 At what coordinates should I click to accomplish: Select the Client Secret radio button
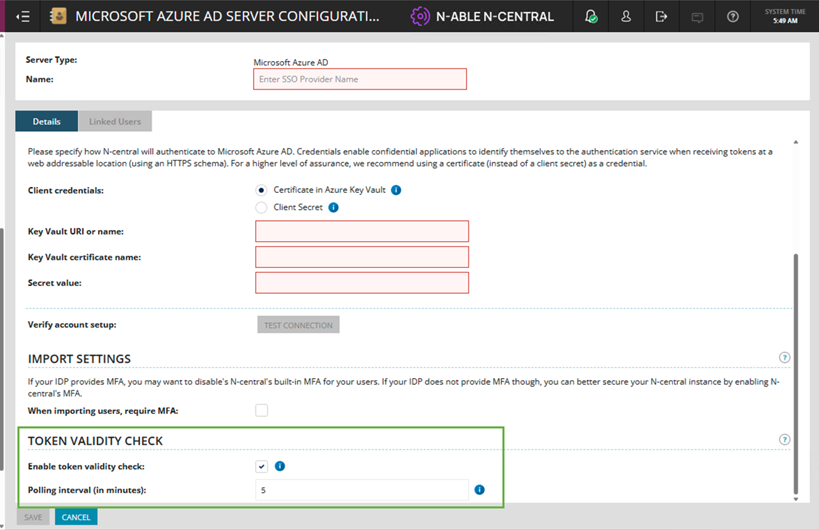coord(261,208)
